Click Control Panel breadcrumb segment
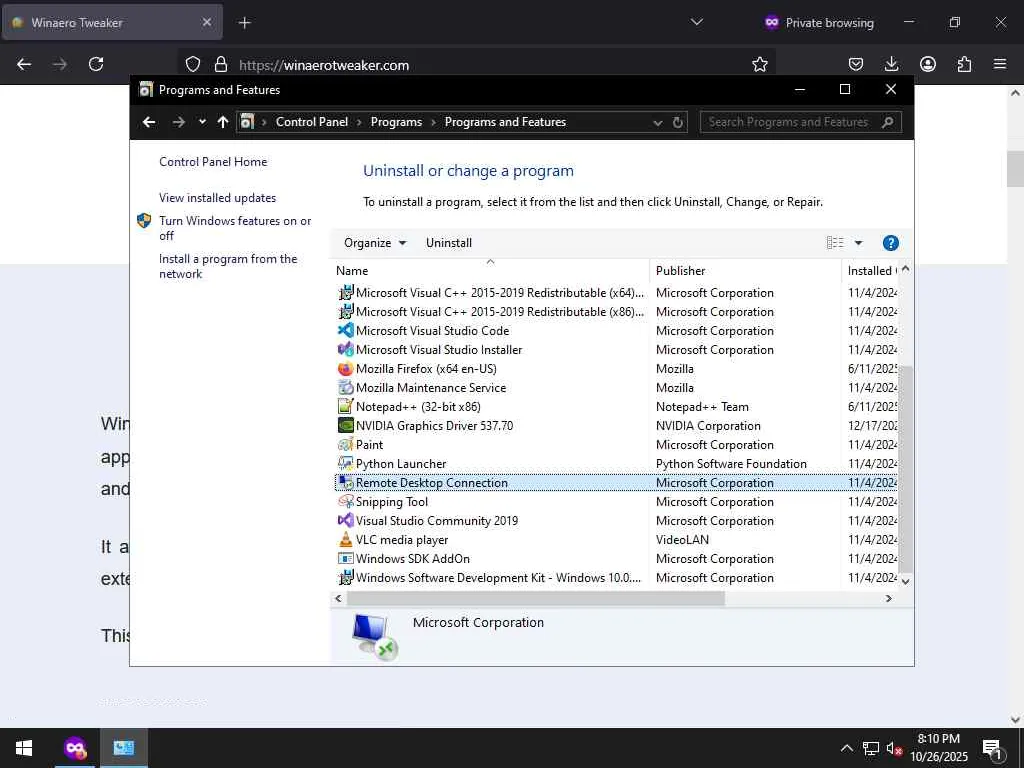Screen dimensions: 1024x768 click(312, 122)
